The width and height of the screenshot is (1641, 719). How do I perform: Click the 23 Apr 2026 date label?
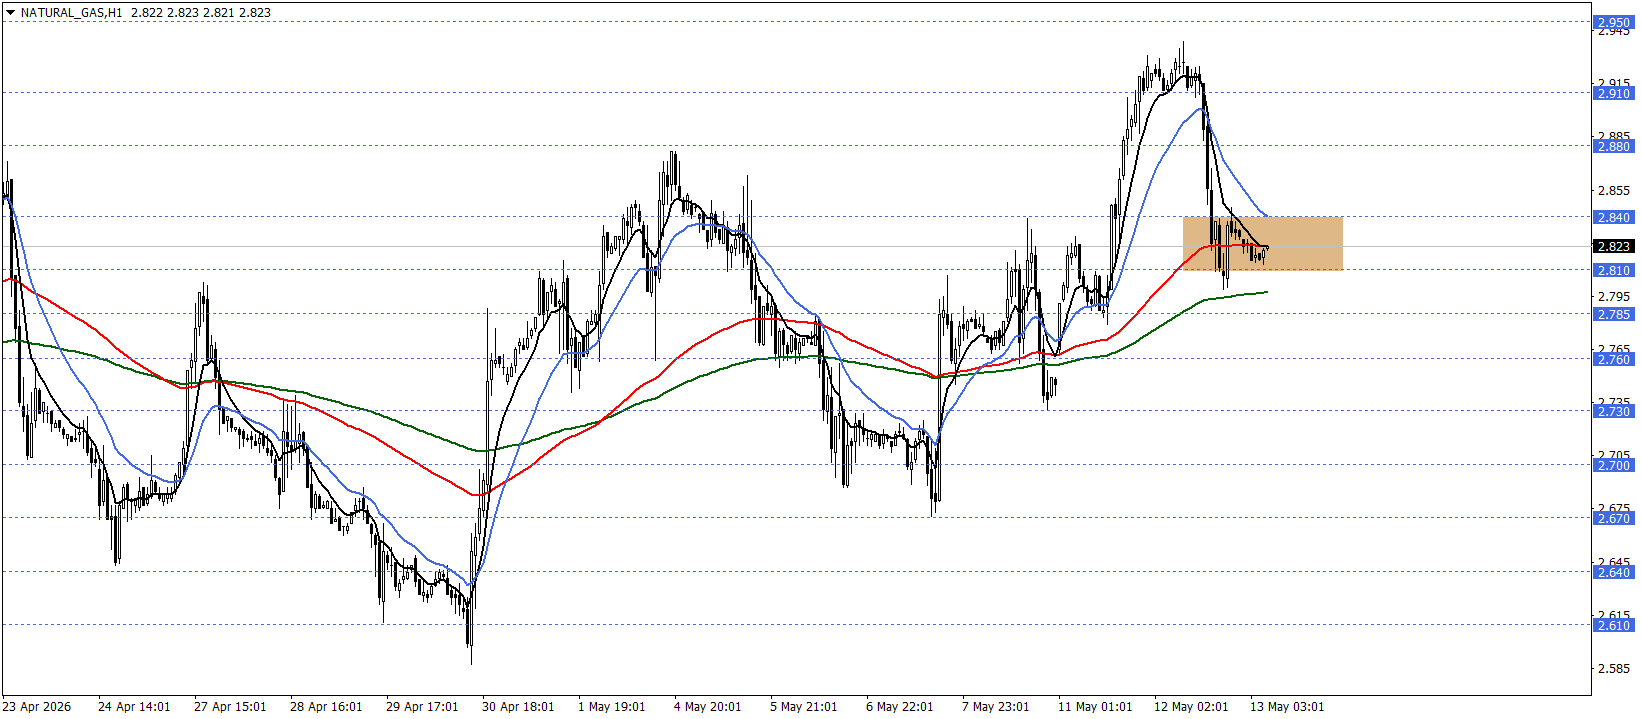pos(37,706)
